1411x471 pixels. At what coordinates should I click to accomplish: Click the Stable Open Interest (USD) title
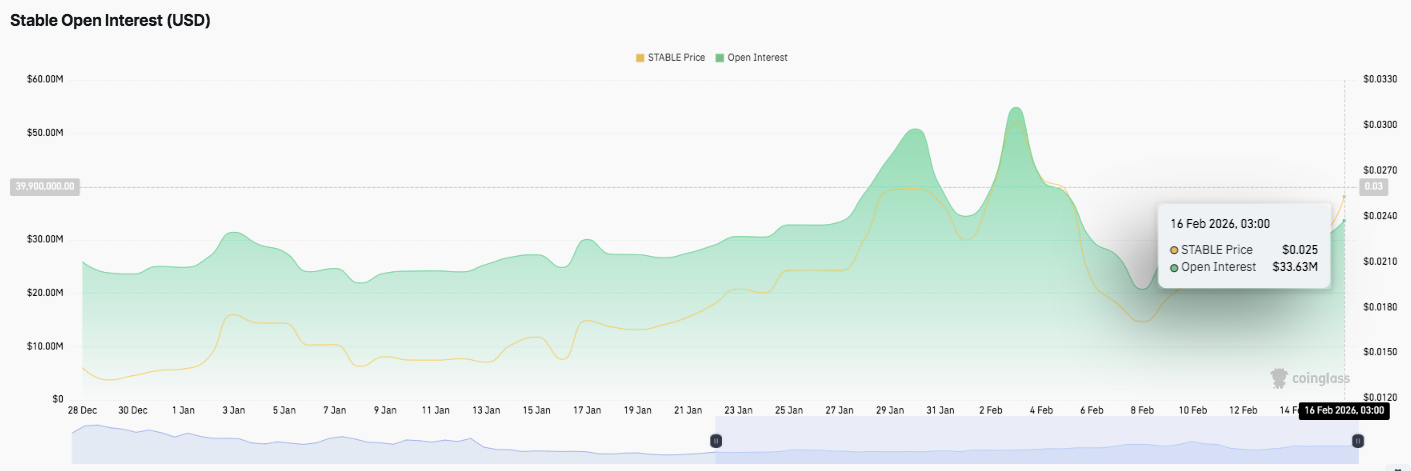point(110,20)
